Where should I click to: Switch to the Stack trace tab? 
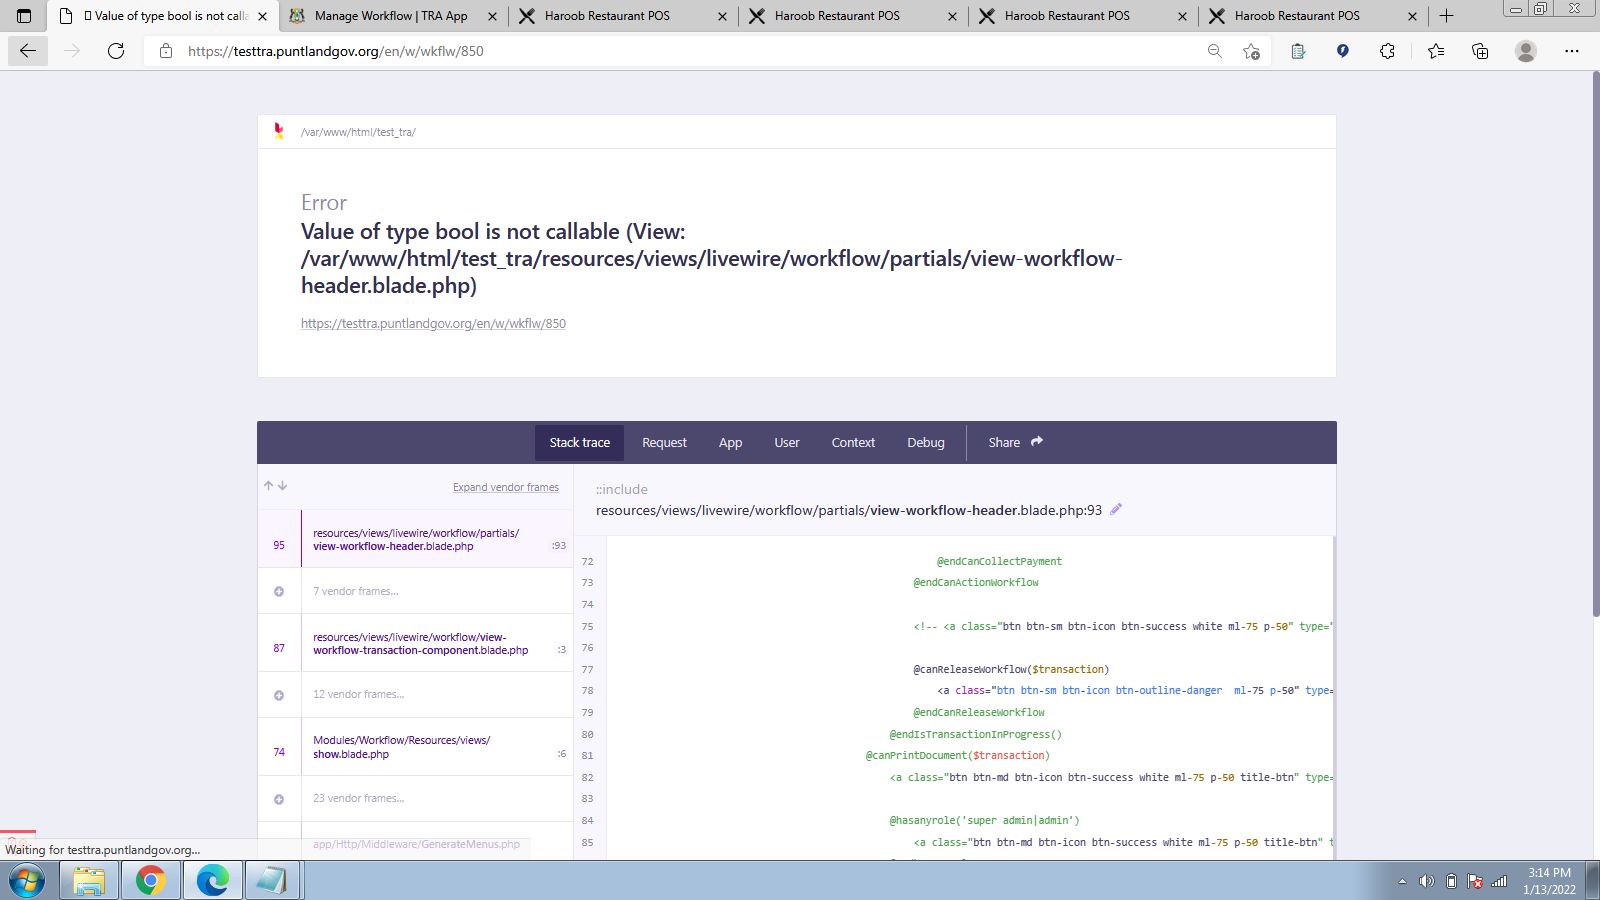(x=579, y=442)
